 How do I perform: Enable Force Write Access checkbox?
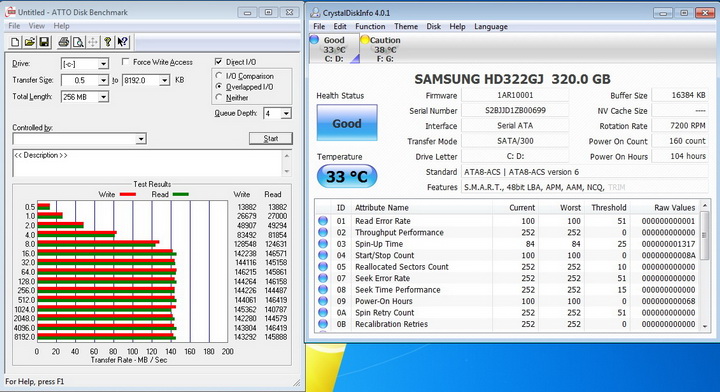click(x=125, y=62)
